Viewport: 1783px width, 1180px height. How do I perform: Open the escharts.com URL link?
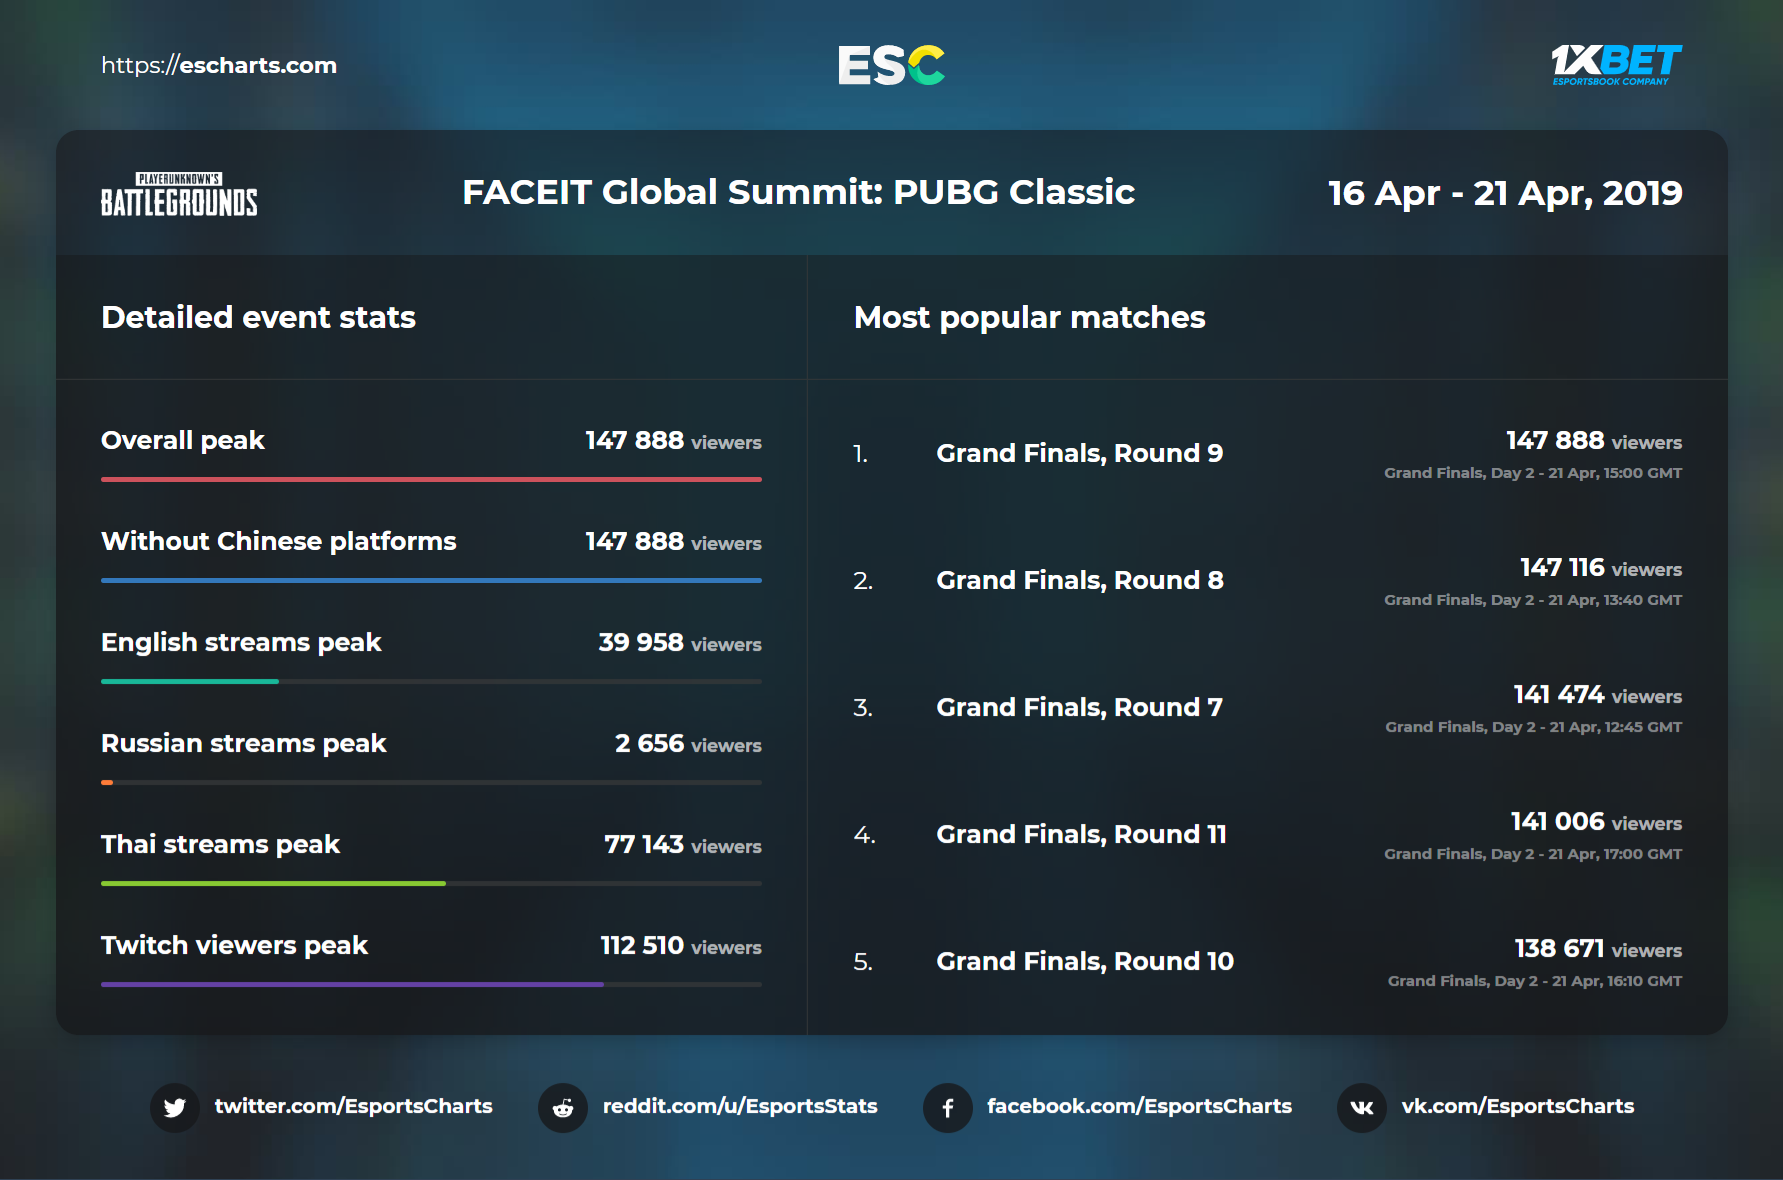pyautogui.click(x=219, y=66)
